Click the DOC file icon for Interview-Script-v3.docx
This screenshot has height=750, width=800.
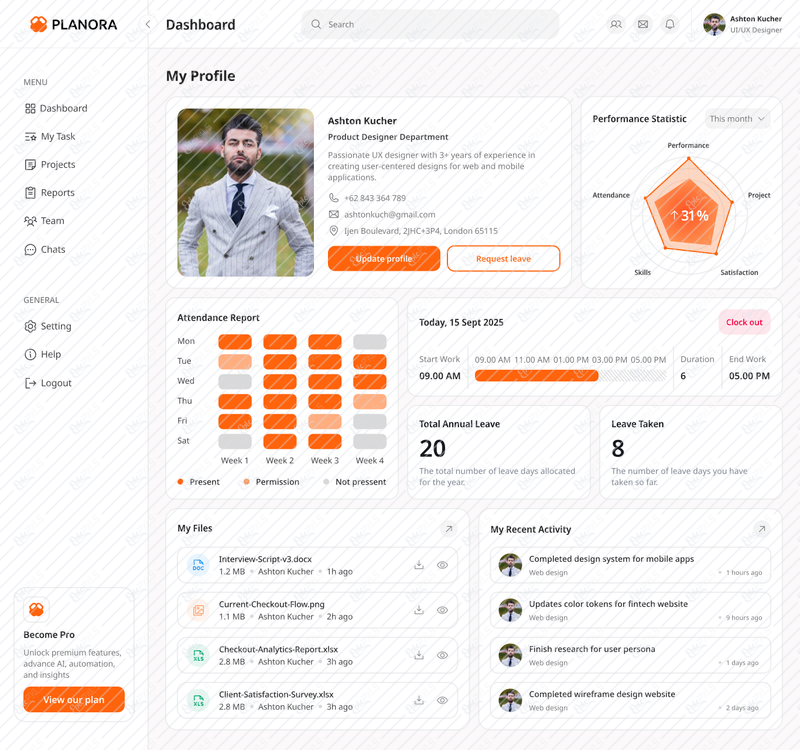(x=198, y=565)
